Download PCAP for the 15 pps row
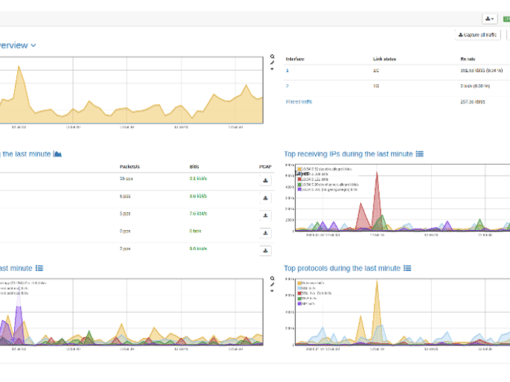 click(265, 180)
